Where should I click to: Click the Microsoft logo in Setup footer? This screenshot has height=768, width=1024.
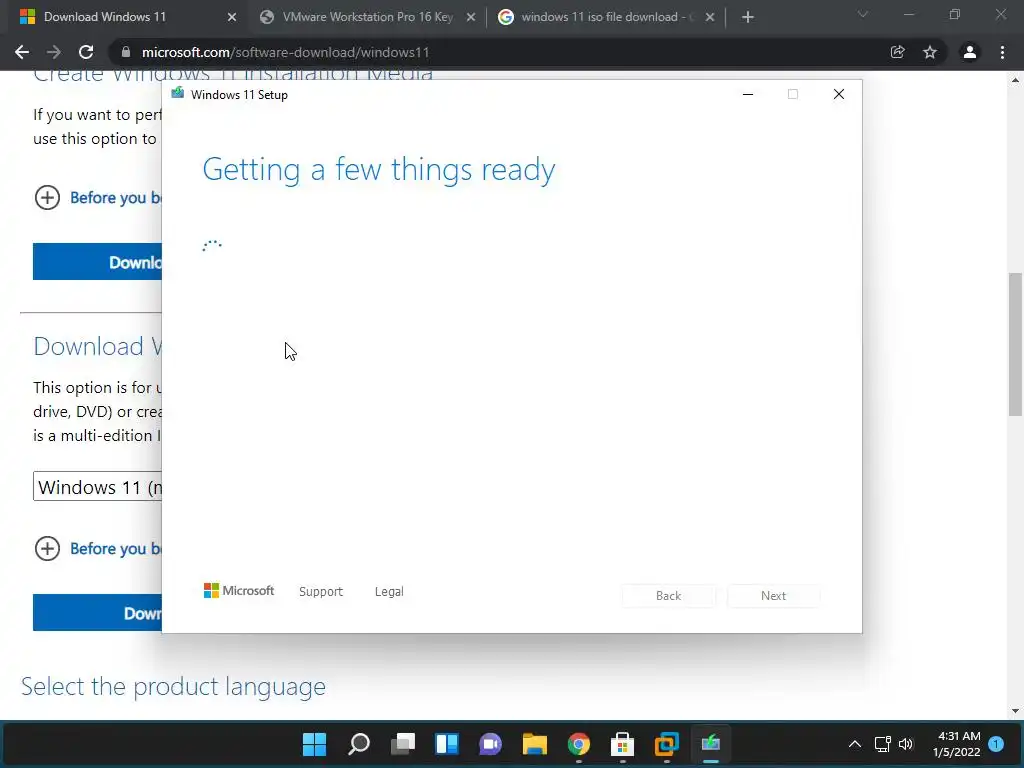coord(239,590)
